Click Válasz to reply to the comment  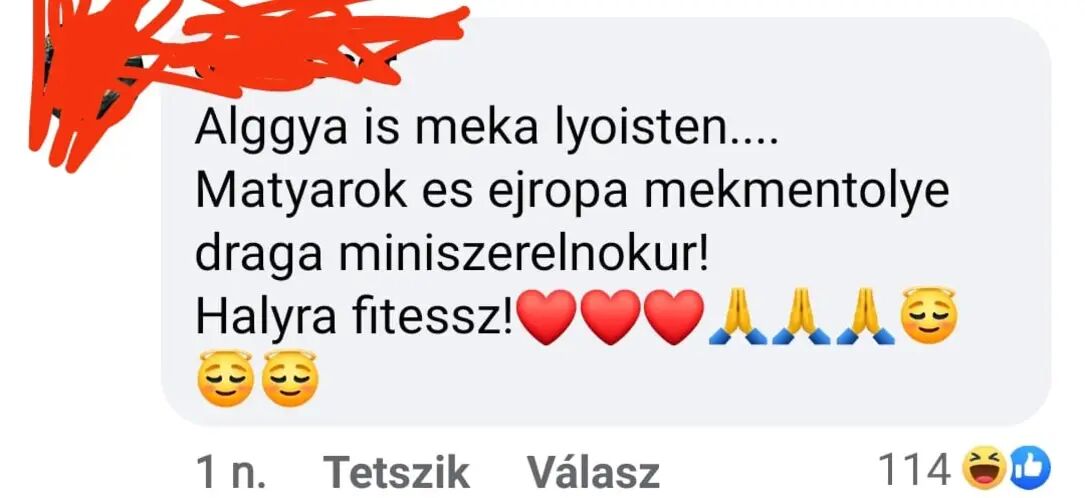click(593, 472)
